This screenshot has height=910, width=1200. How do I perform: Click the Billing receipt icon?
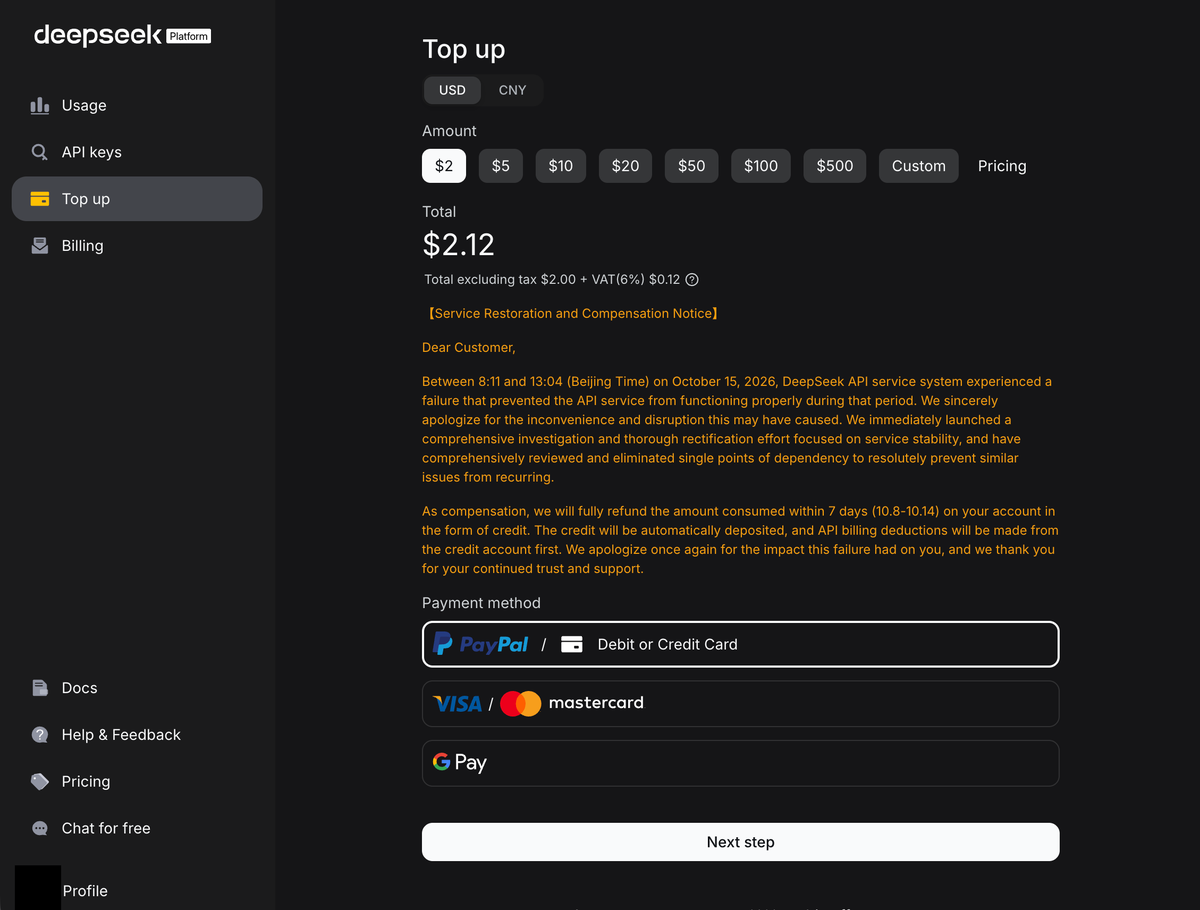[40, 245]
